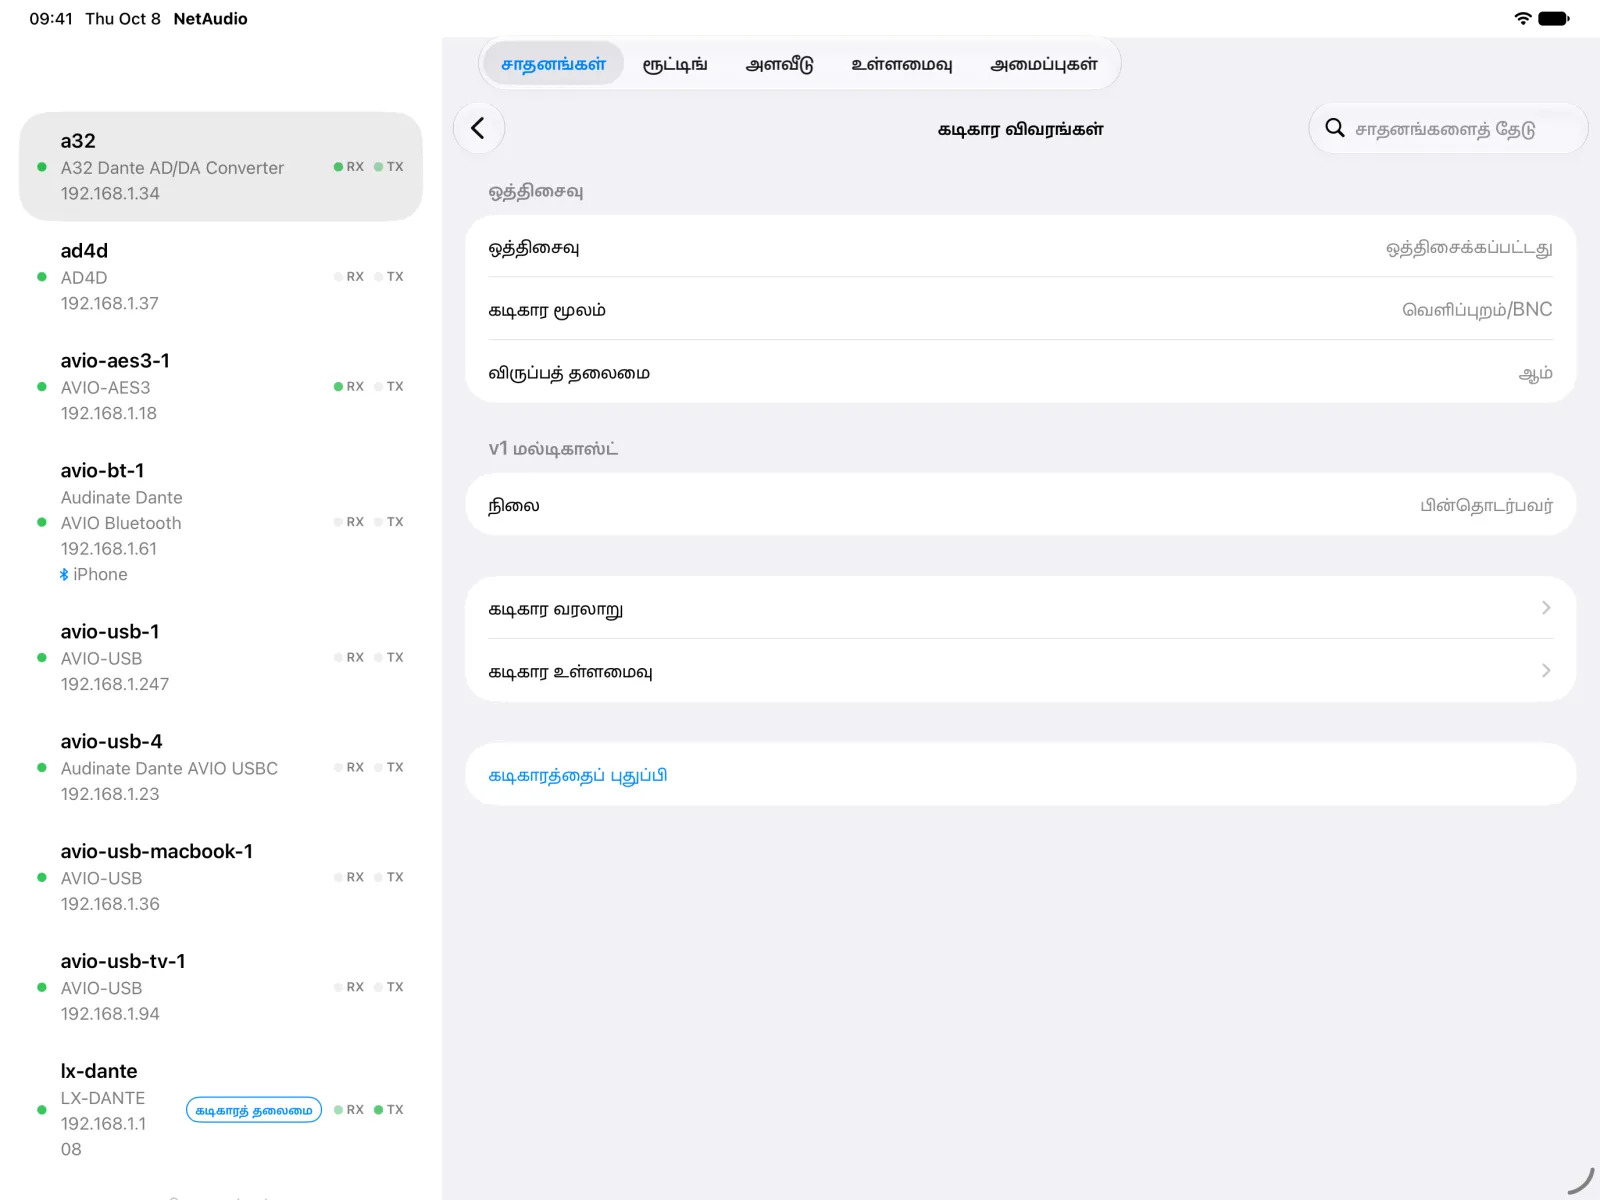Tap the வெளிப்புறம்/BNC clock source value
Image resolution: width=1600 pixels, height=1200 pixels.
click(x=1477, y=310)
